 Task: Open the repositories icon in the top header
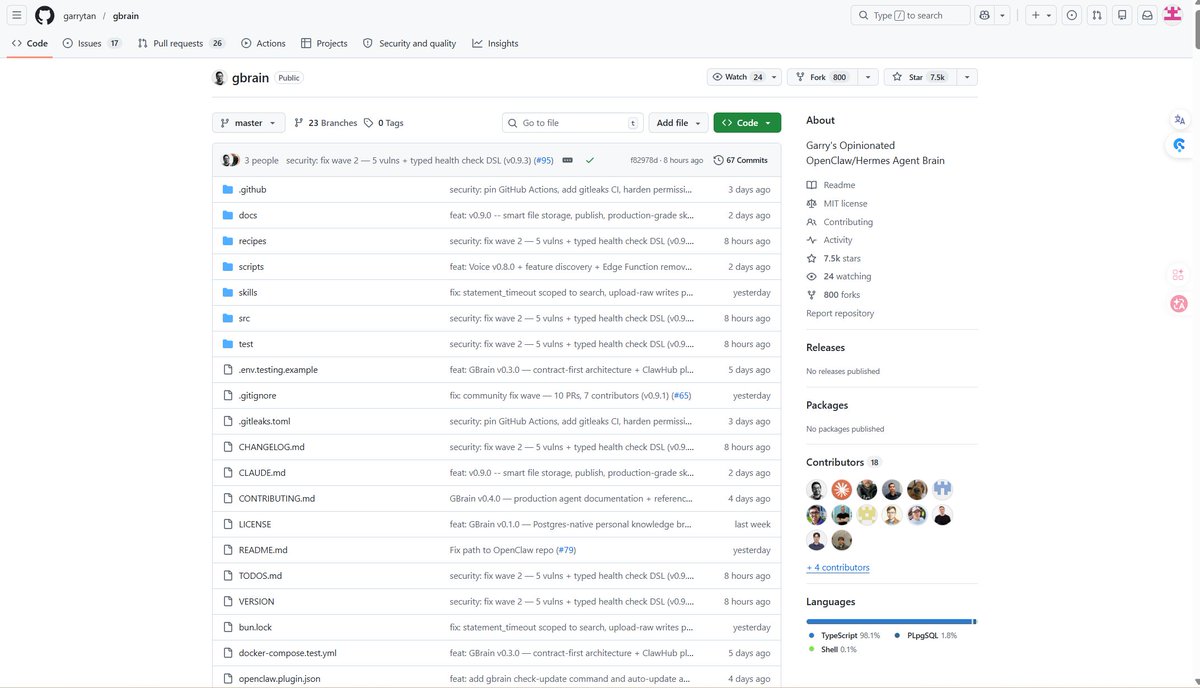[1122, 15]
